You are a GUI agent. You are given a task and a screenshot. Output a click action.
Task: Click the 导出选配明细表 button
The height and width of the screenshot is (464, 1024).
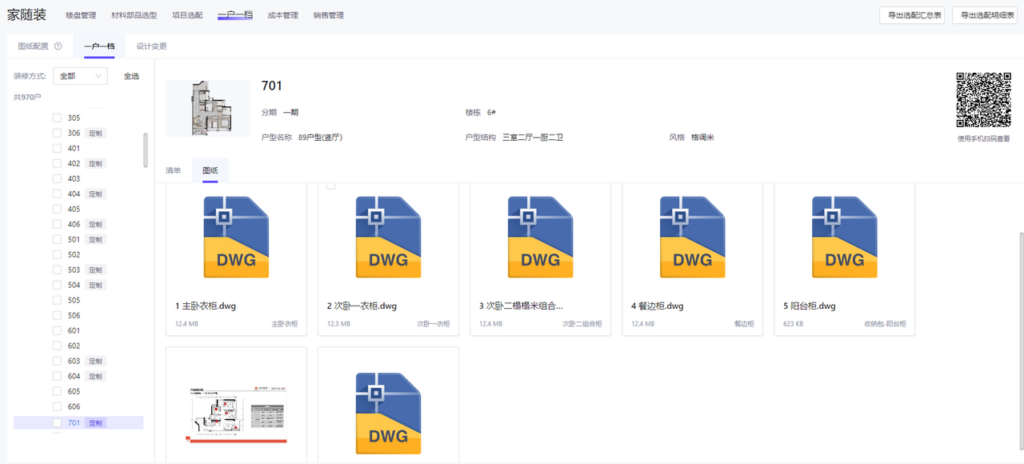(985, 15)
